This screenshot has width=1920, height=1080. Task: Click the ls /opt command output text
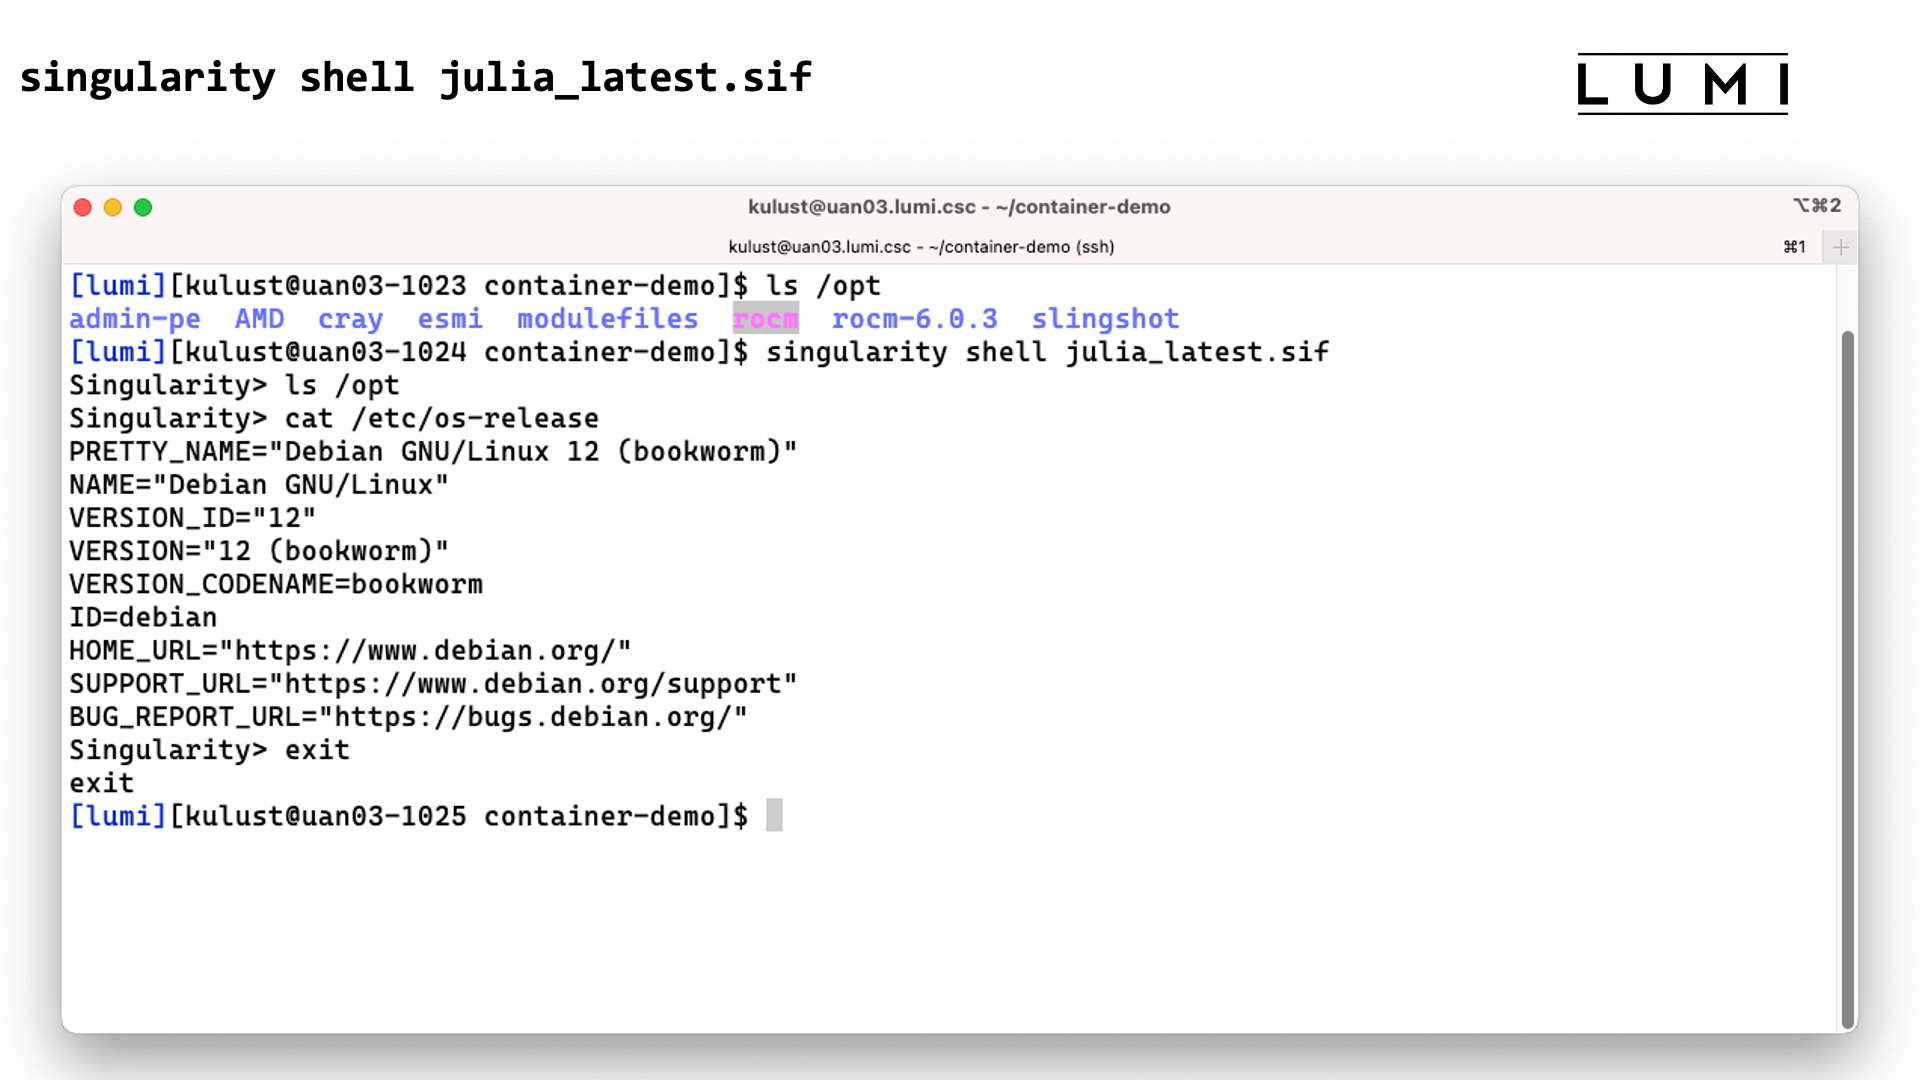coord(625,319)
